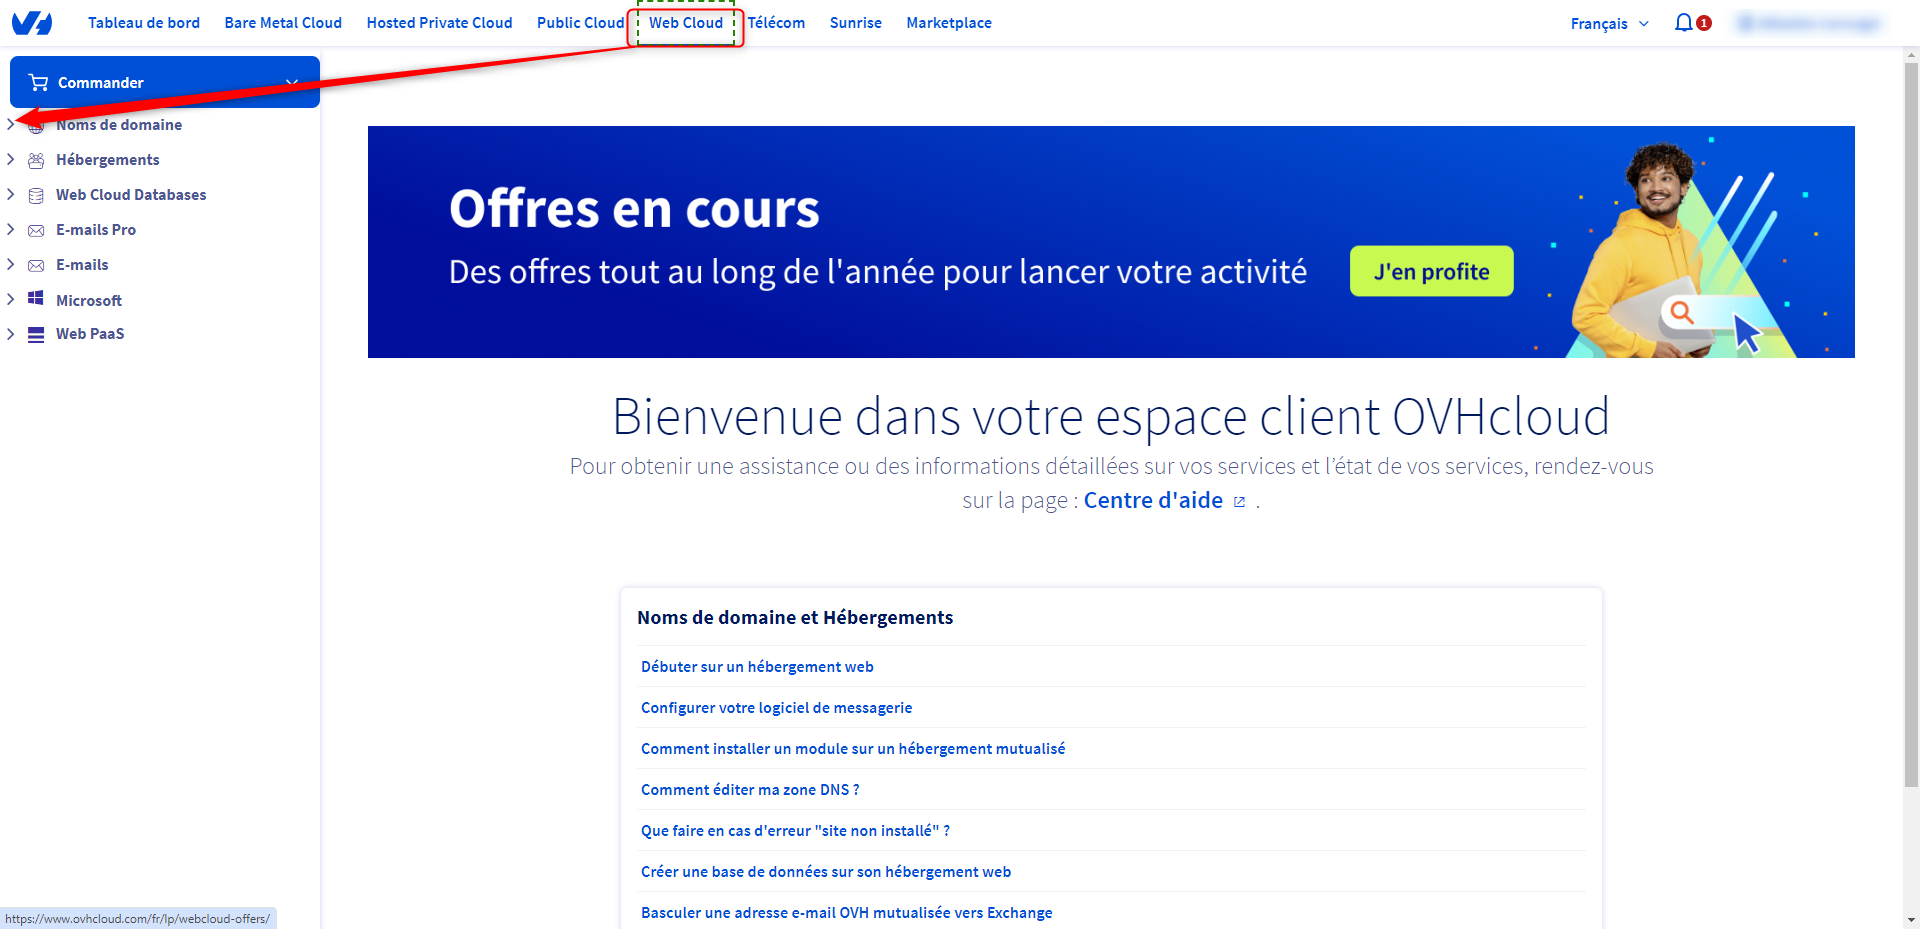
Task: Click the OVHcloud logo
Action: (31, 22)
